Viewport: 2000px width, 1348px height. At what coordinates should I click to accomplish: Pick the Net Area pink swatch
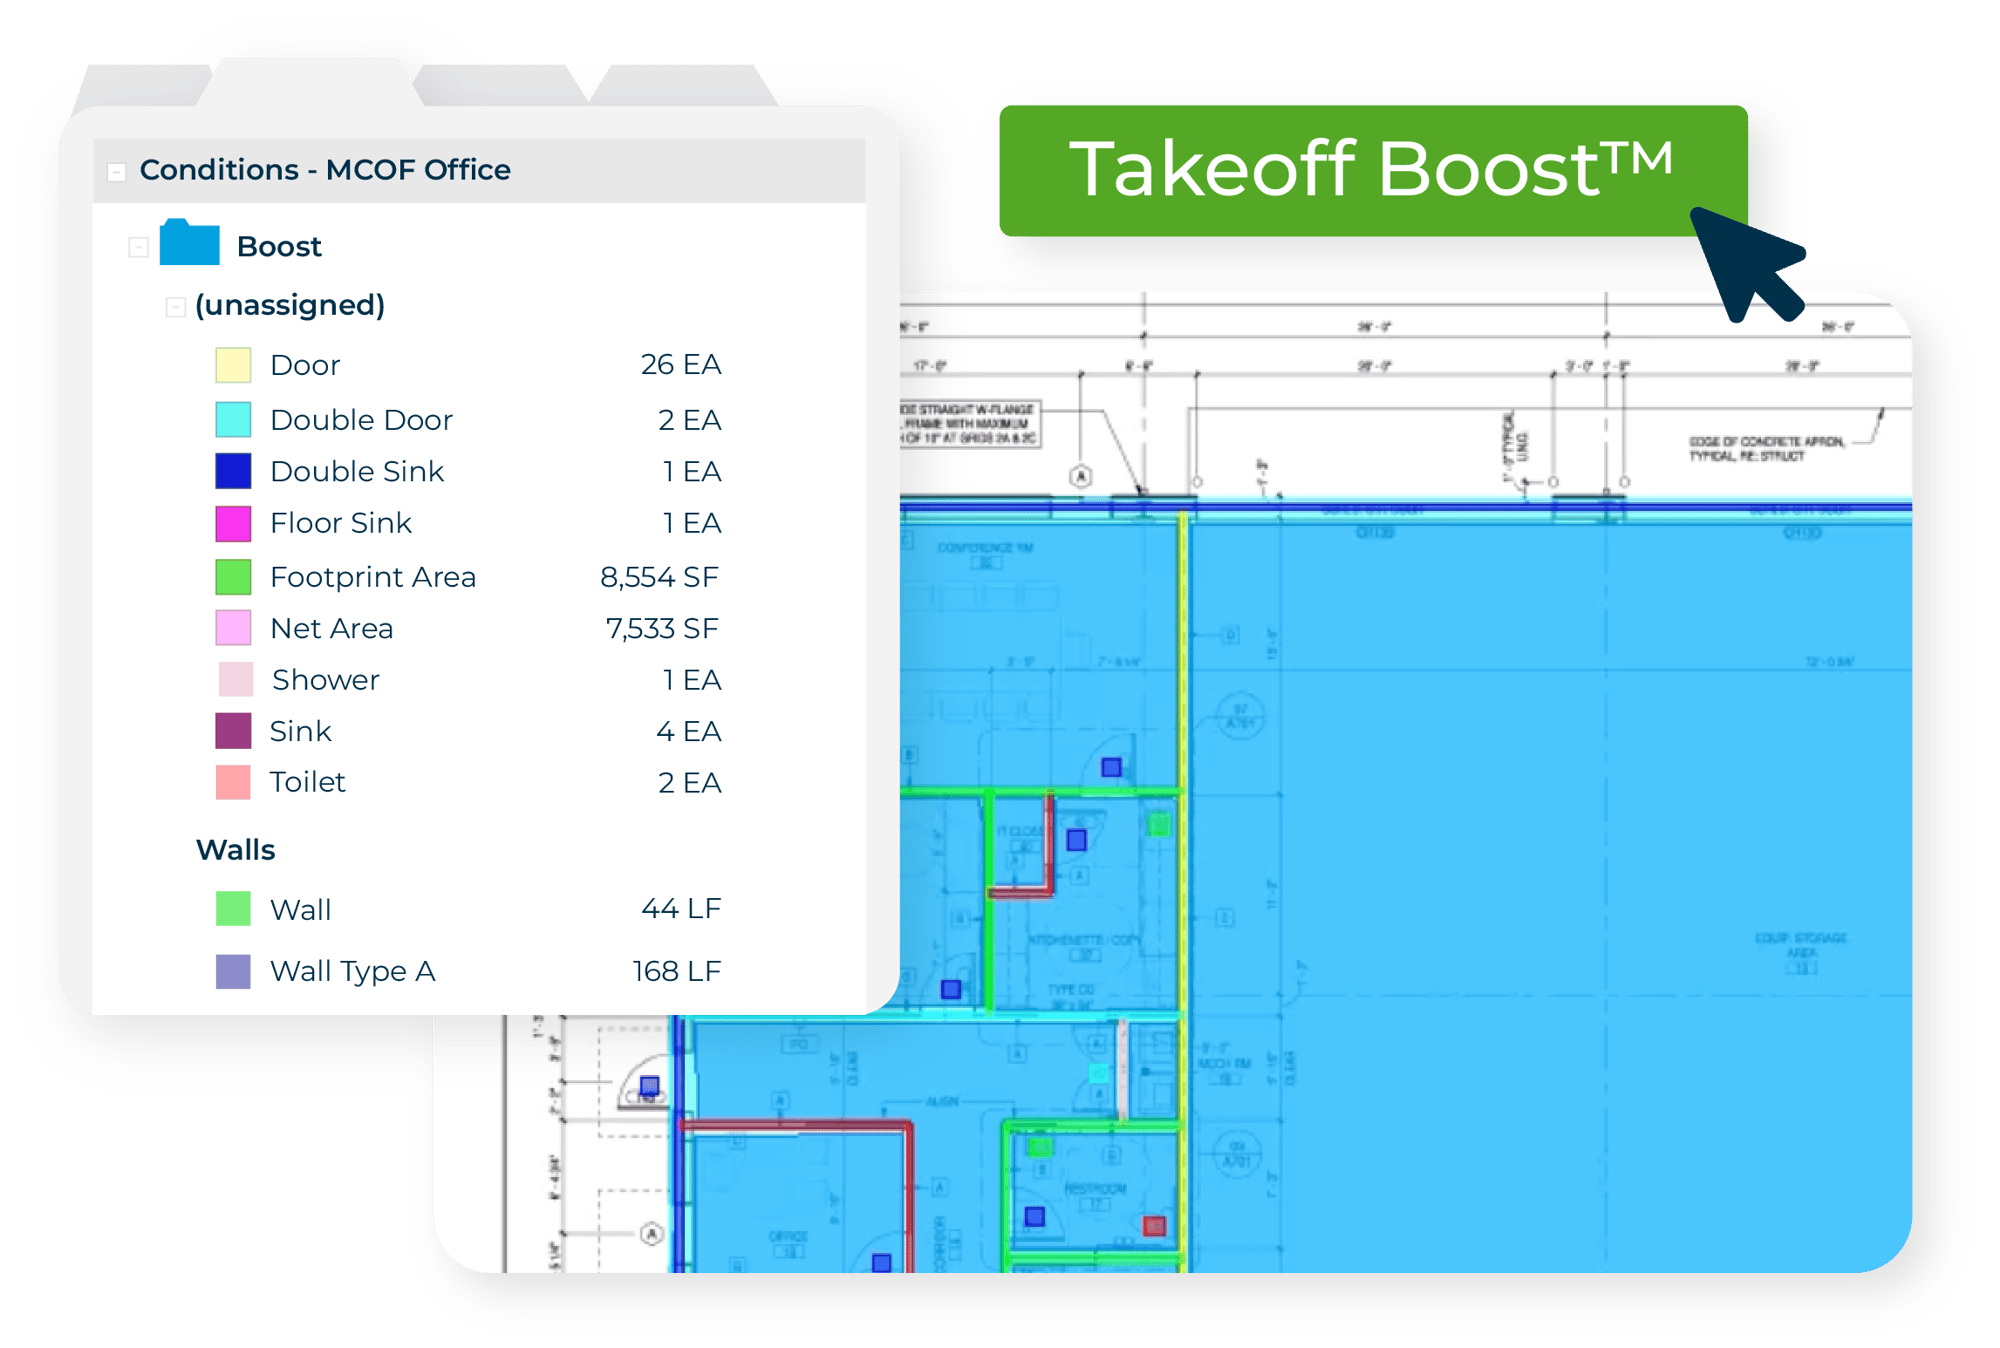[233, 628]
